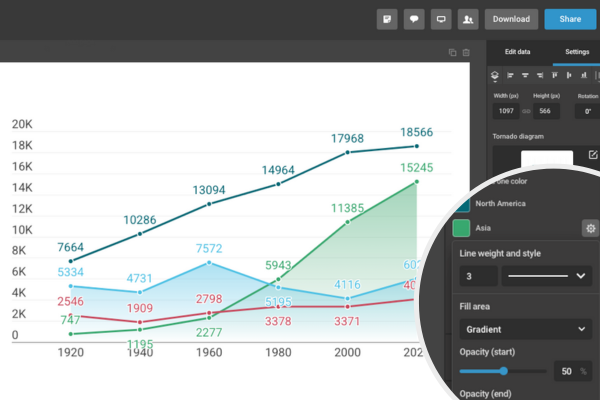600x400 pixels.
Task: Click y-axis label 20K
Action: [22, 124]
